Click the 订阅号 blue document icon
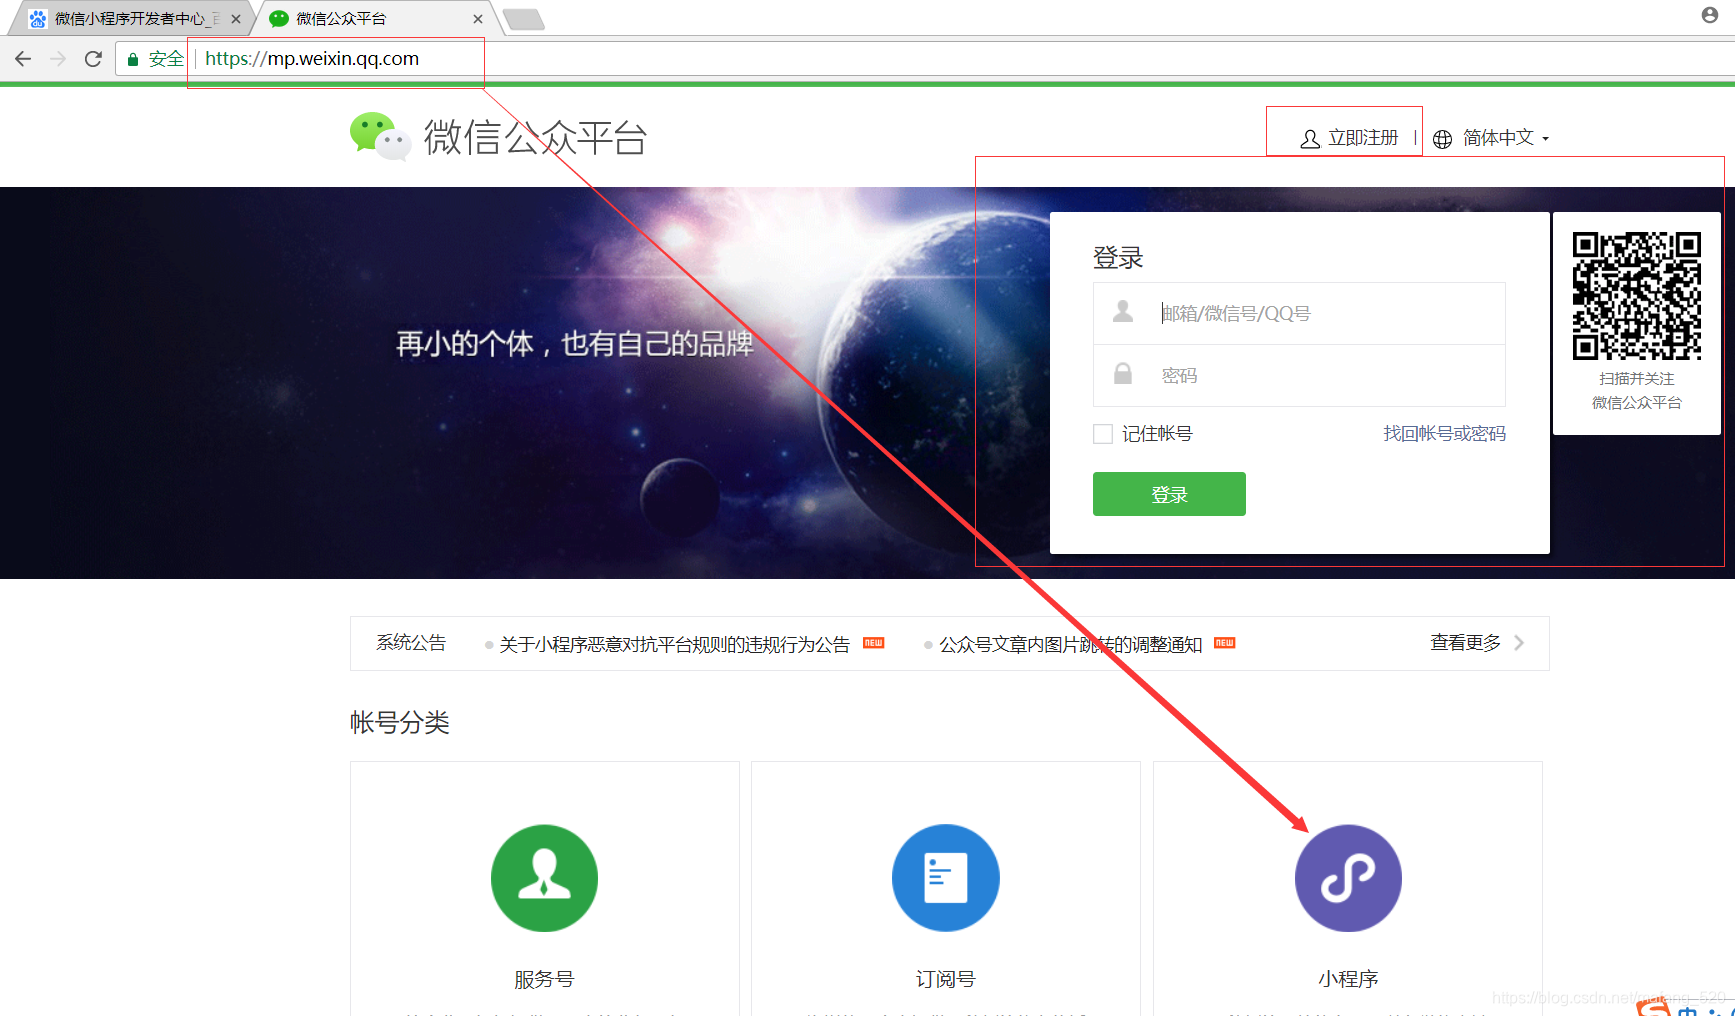The image size is (1735, 1016). pos(946,878)
